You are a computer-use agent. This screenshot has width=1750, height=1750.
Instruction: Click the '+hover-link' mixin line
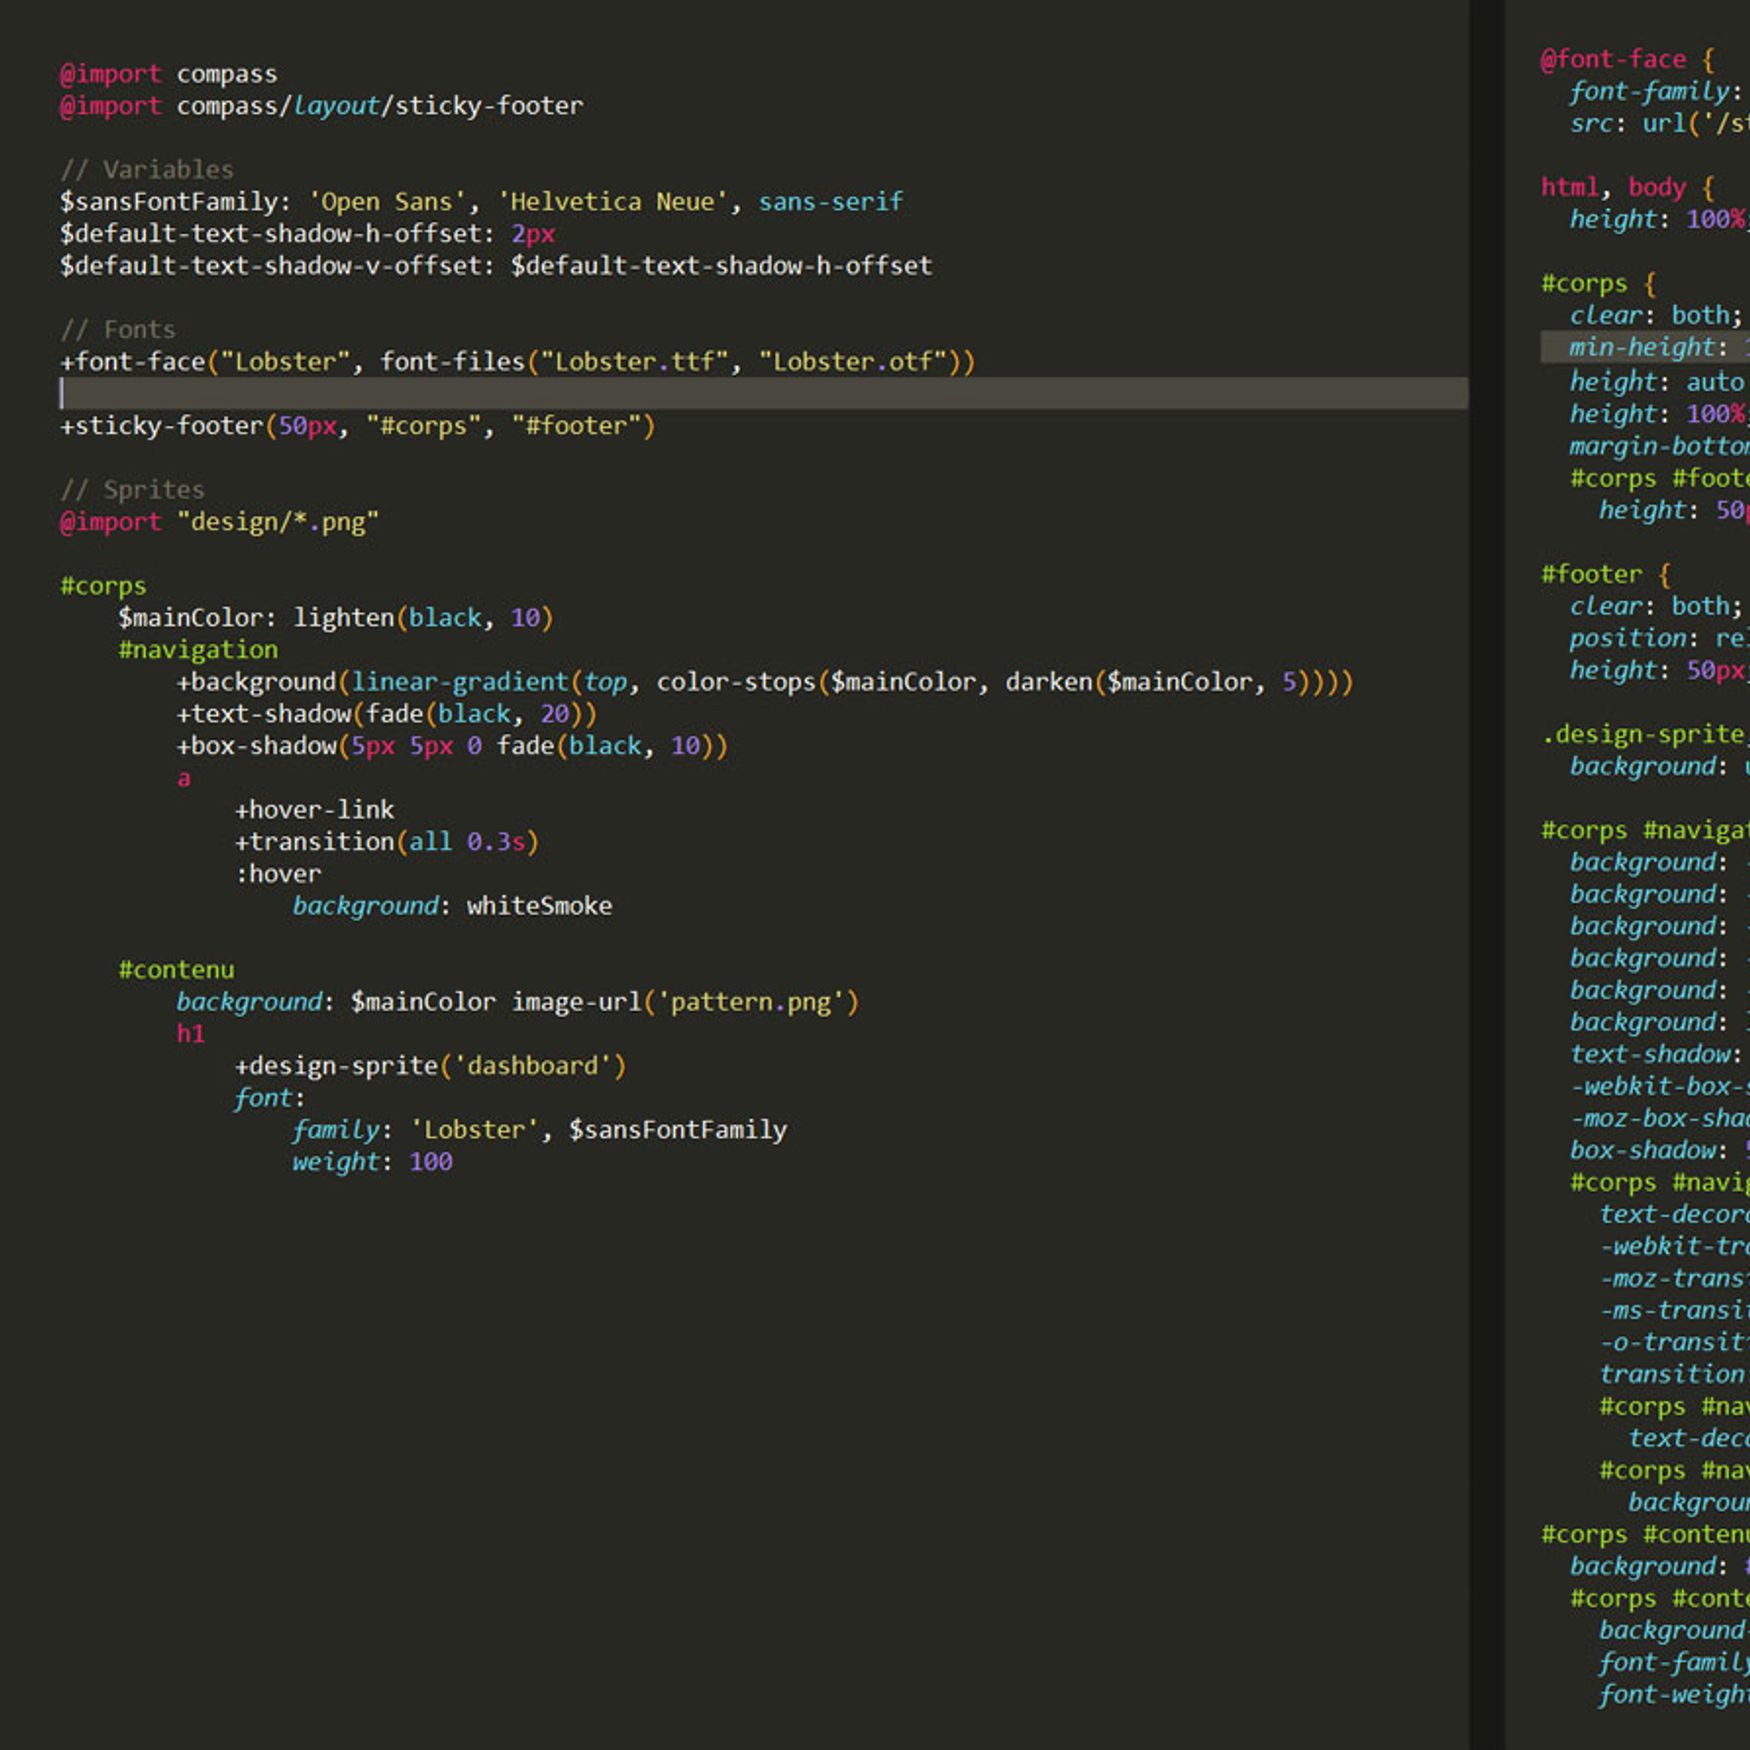click(314, 810)
